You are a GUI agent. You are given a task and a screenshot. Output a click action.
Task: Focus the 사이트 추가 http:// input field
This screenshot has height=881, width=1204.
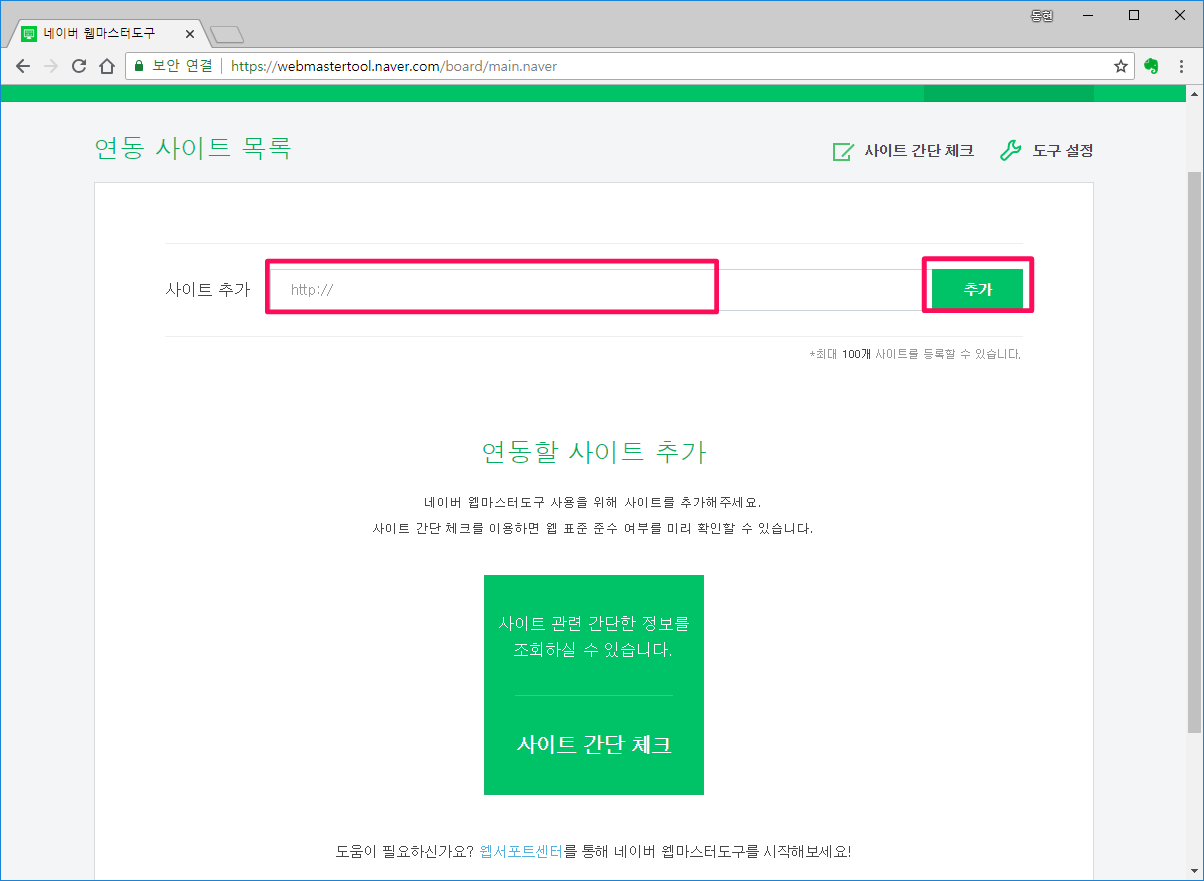tap(597, 290)
